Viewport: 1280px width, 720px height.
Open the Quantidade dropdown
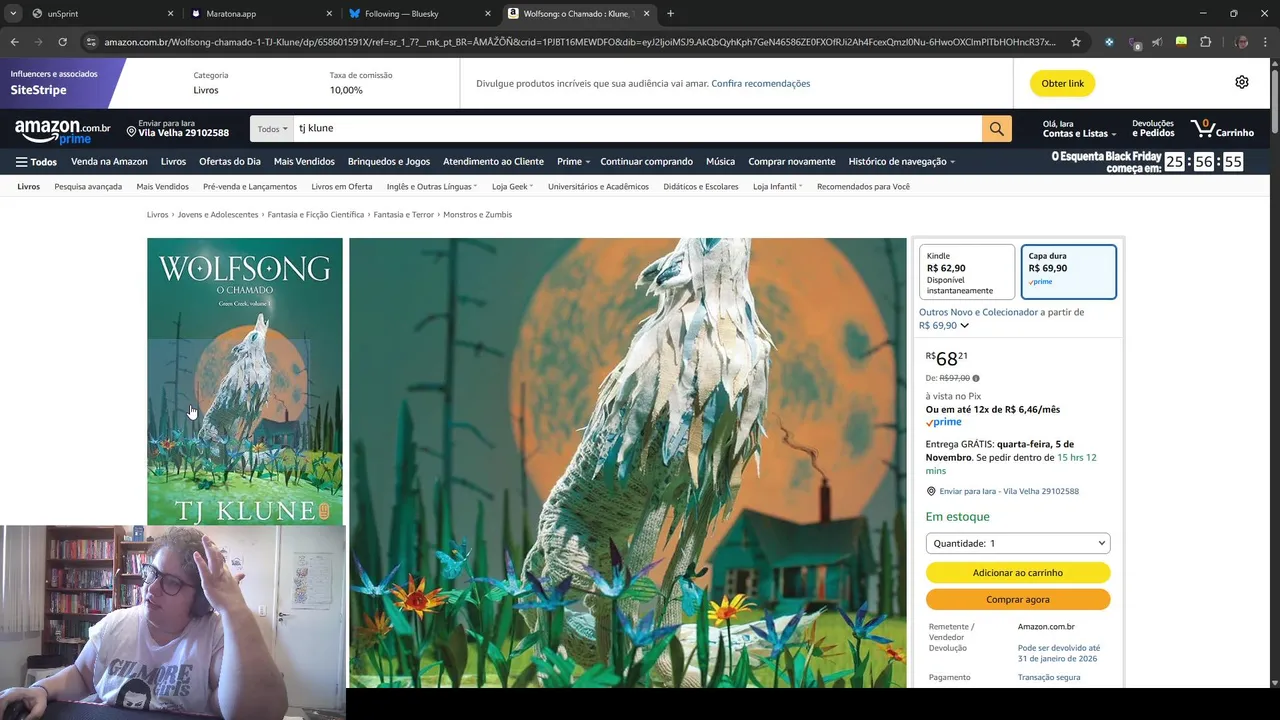1018,543
